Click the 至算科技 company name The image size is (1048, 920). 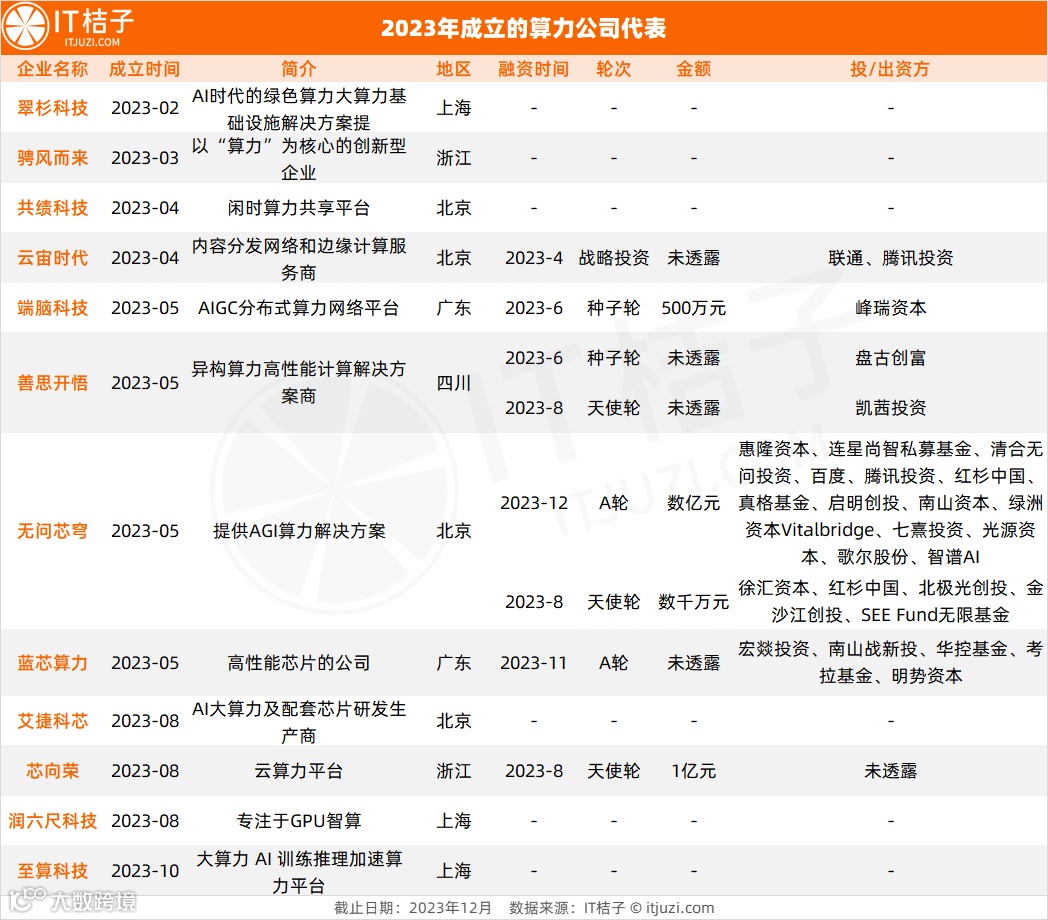tap(52, 871)
